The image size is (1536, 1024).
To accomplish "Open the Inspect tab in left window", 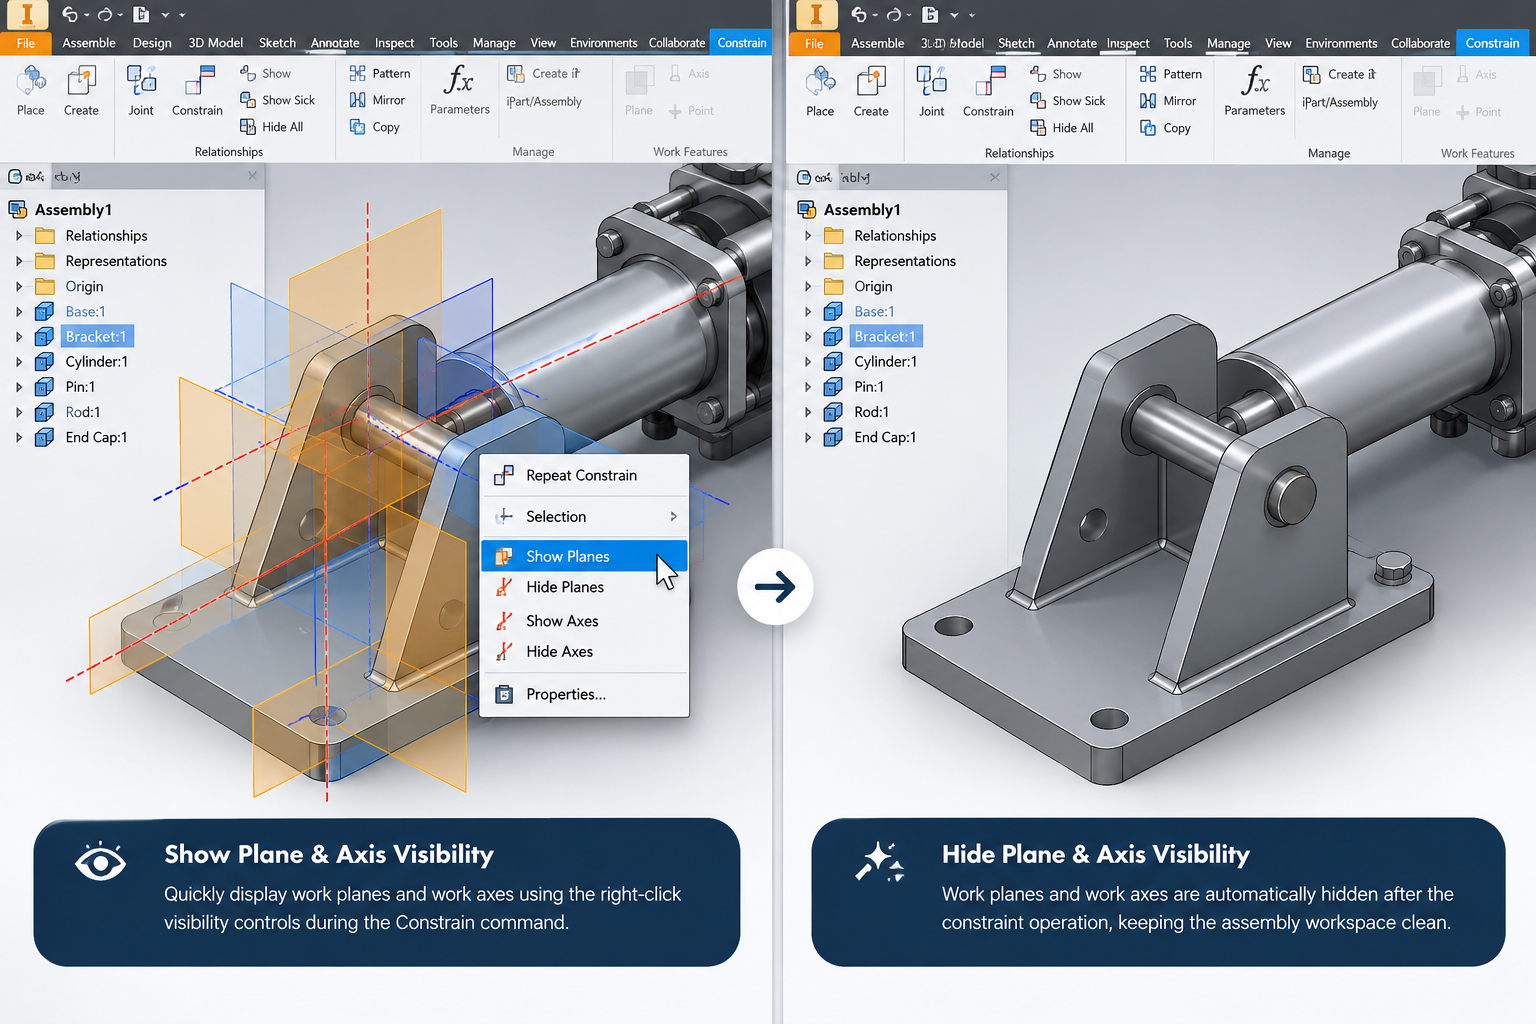I will (x=394, y=43).
